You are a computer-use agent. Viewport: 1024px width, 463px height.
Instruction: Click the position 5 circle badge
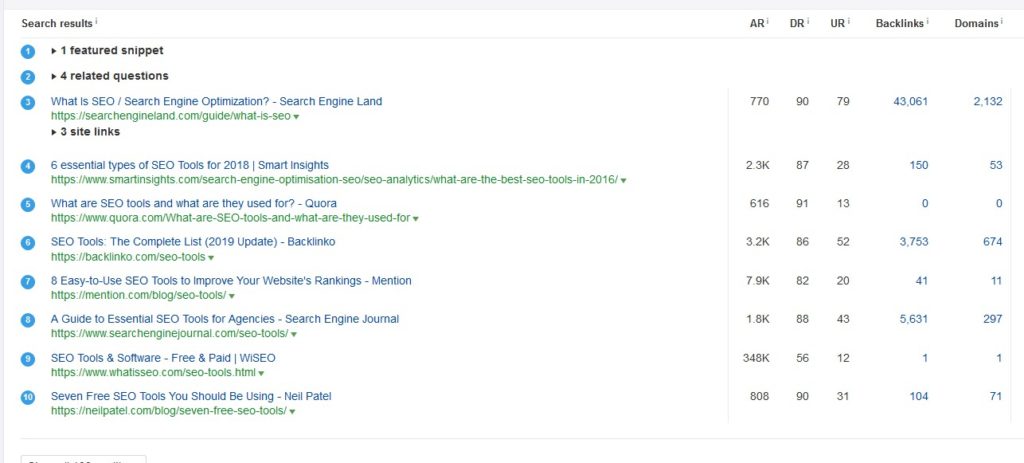(28, 204)
